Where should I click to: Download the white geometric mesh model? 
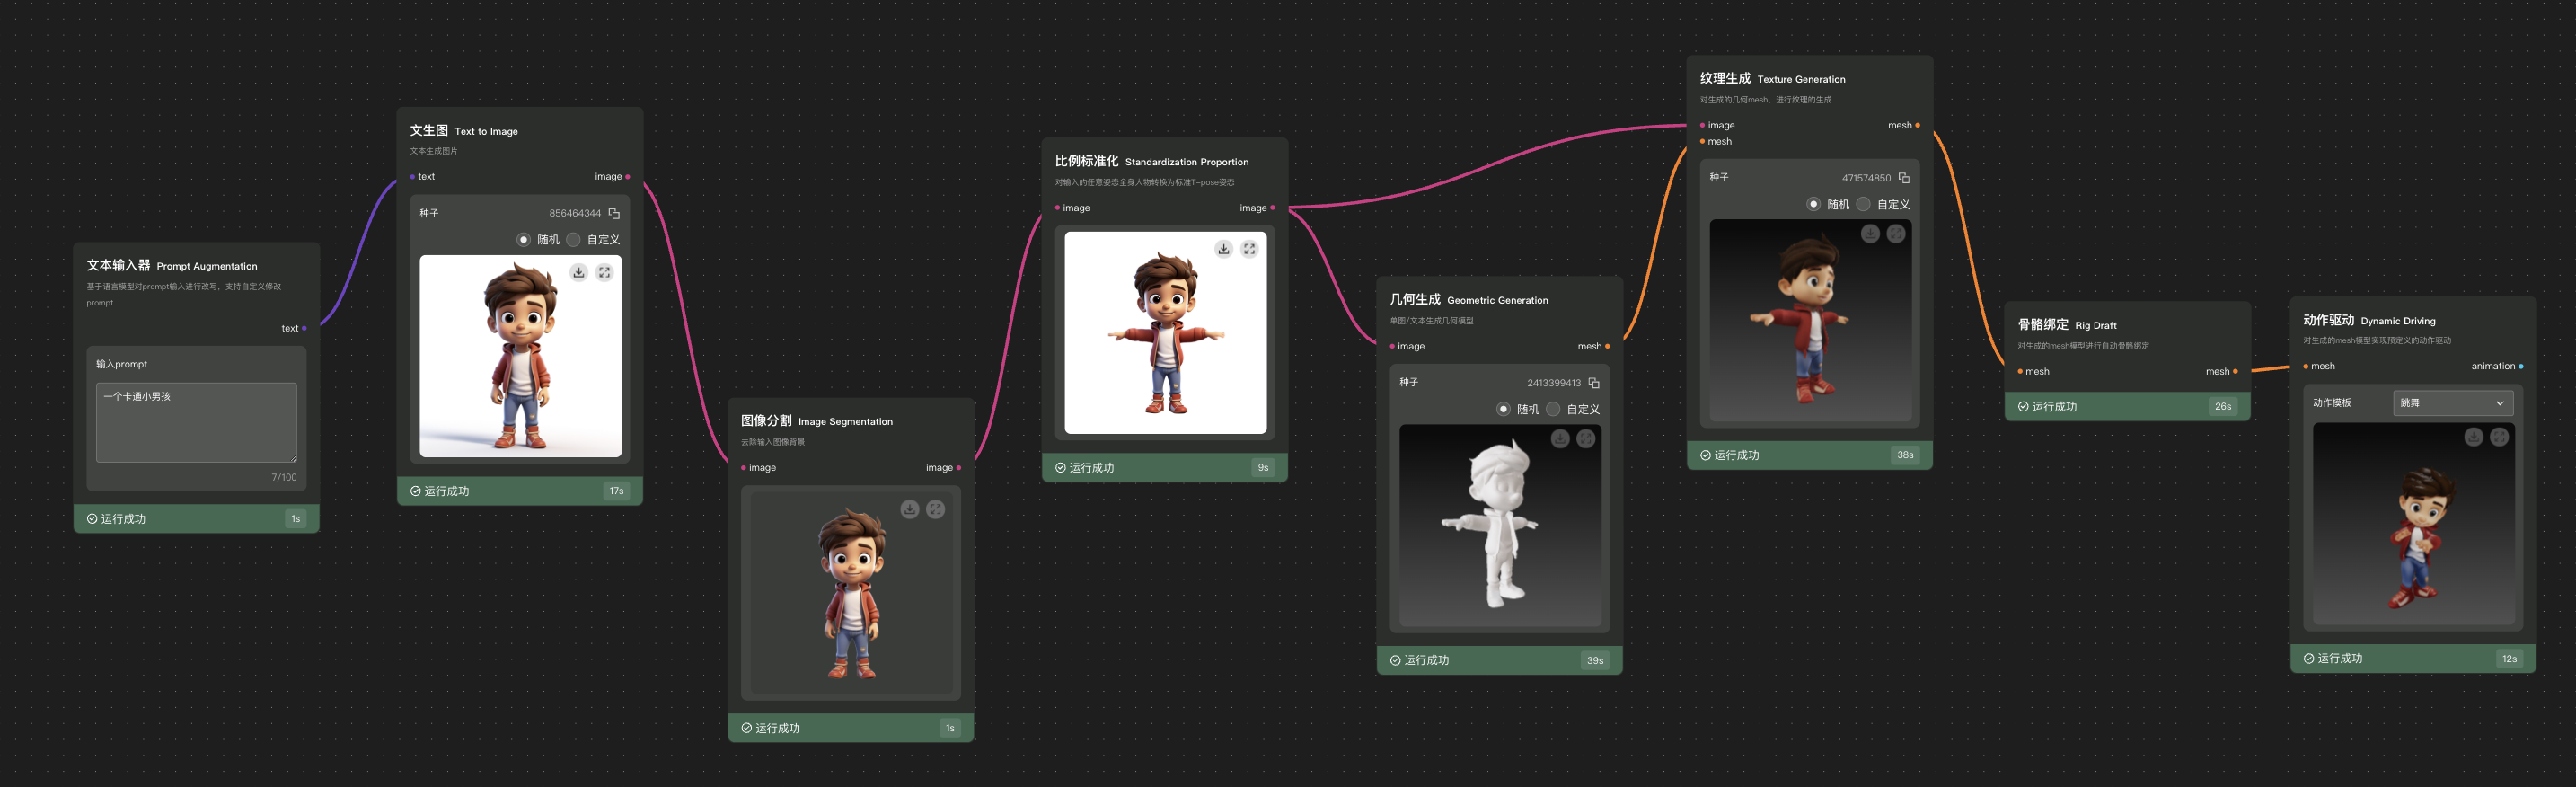click(1560, 439)
